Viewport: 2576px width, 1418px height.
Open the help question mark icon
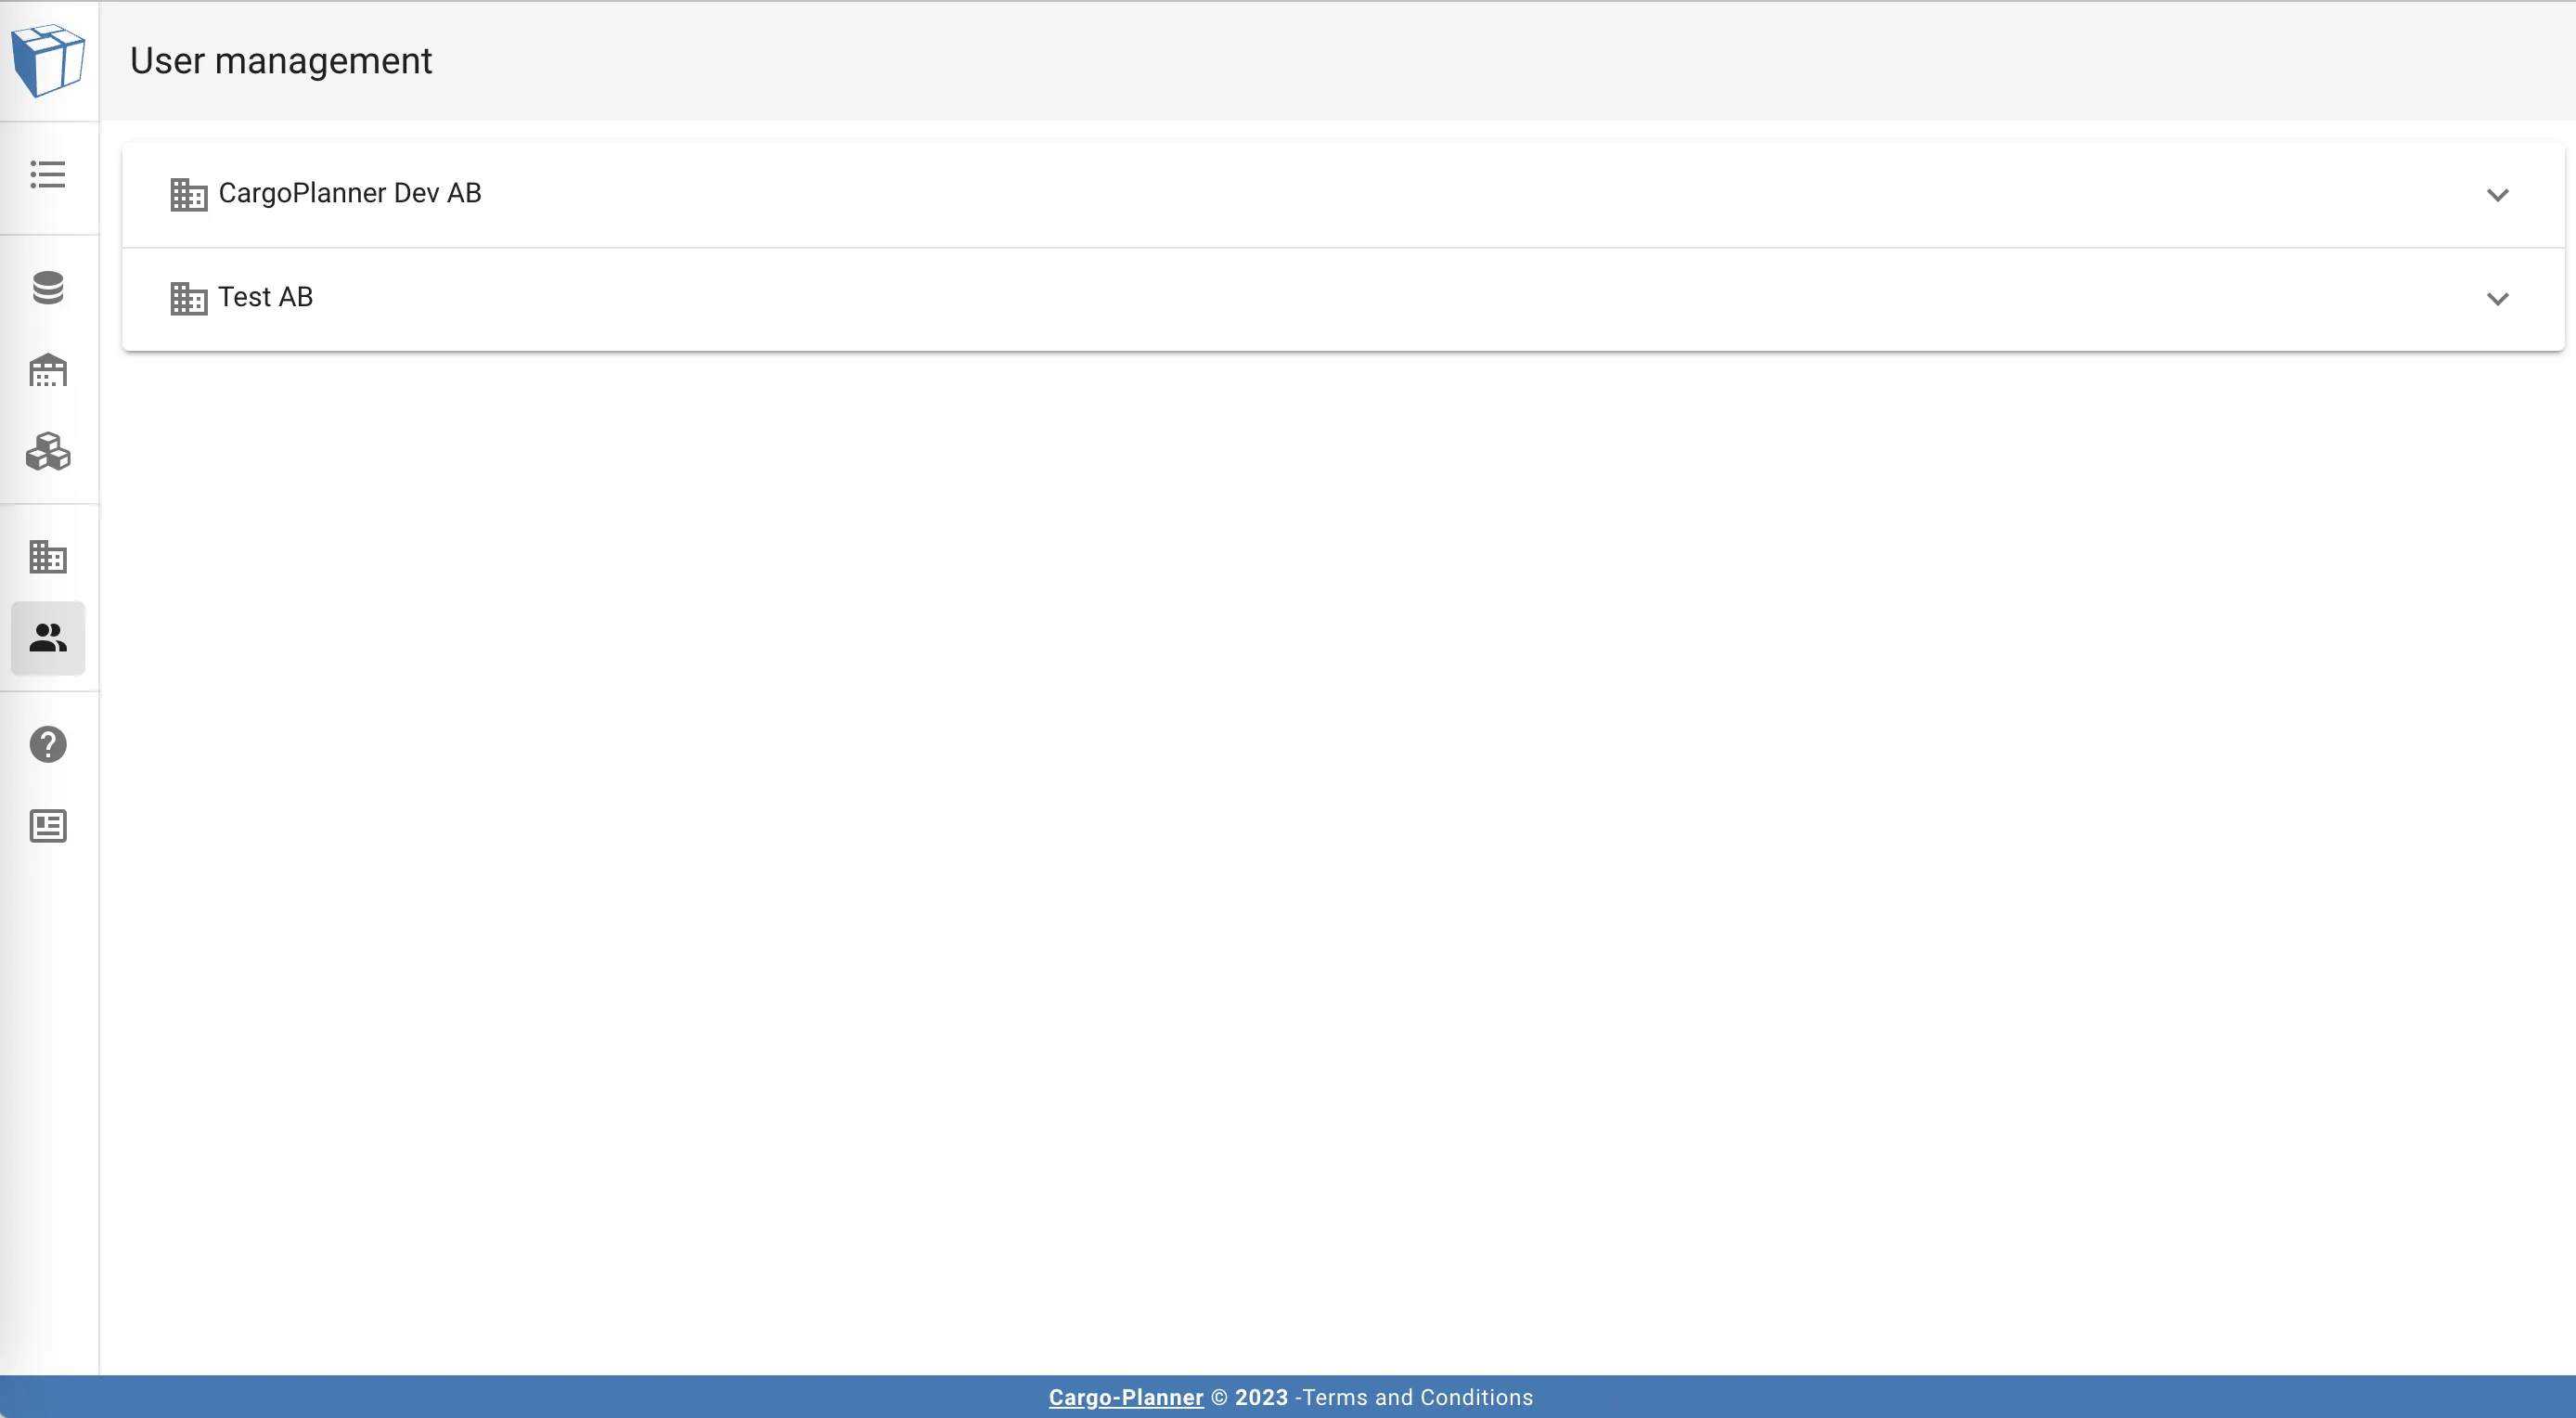pyautogui.click(x=48, y=745)
